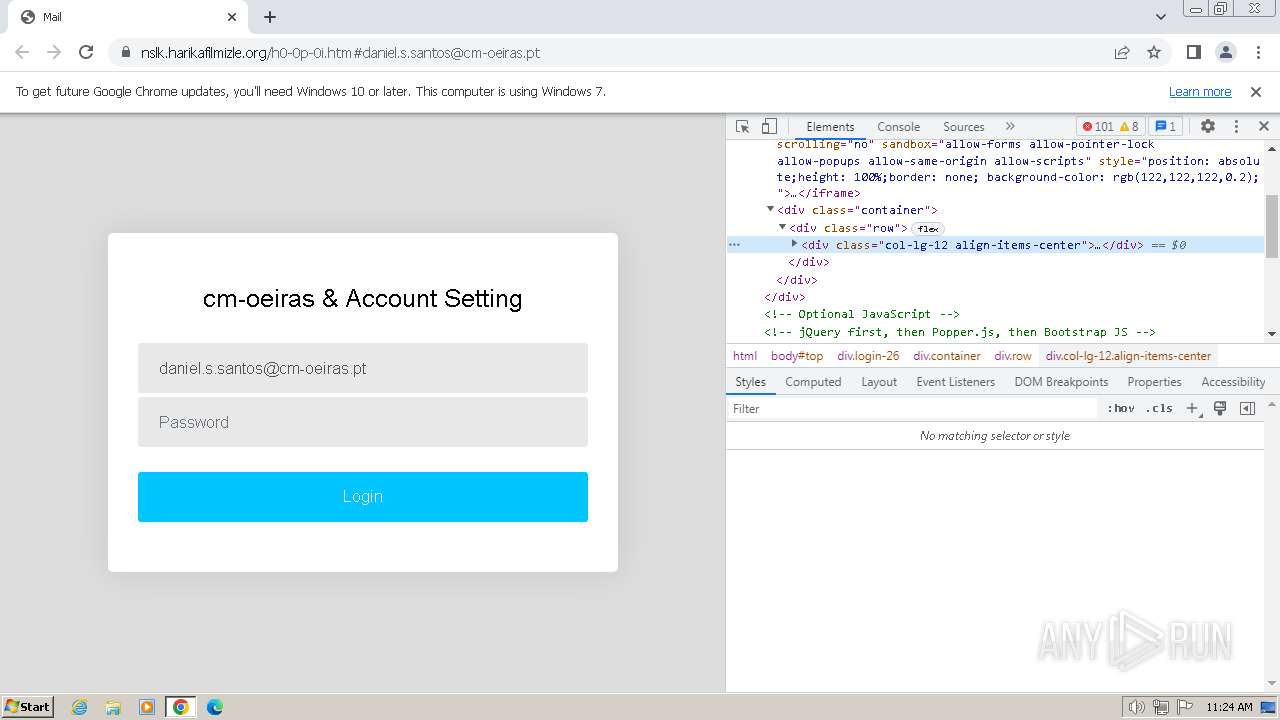Switch to the Sources tab
1280x720 pixels.
tap(964, 127)
